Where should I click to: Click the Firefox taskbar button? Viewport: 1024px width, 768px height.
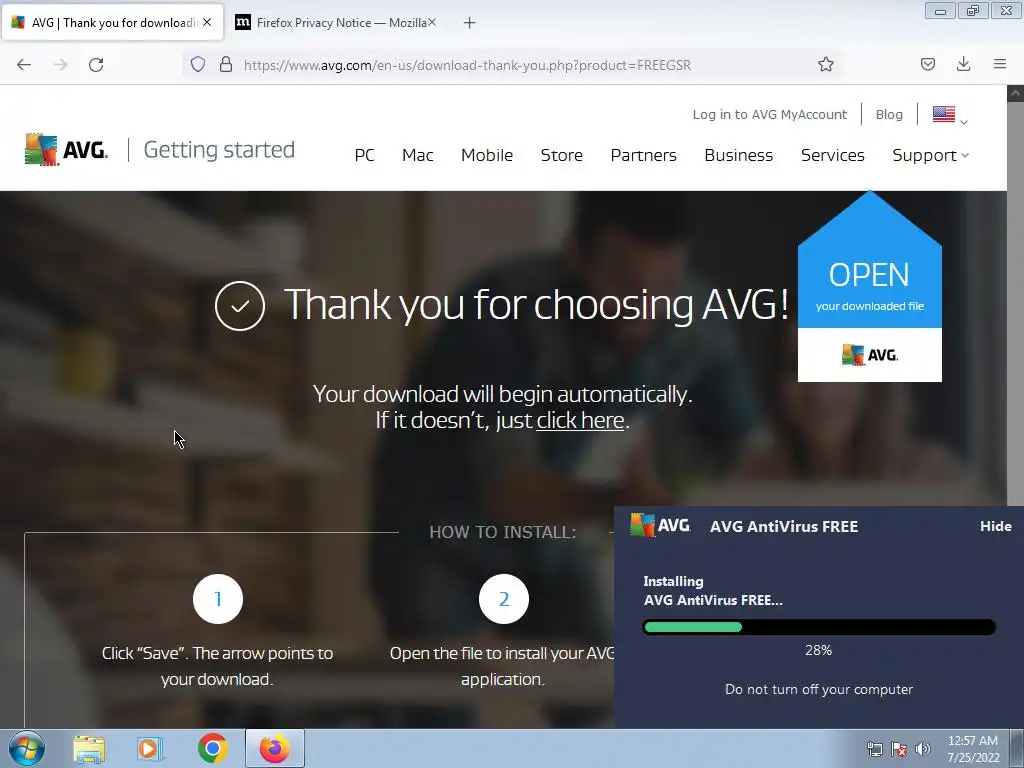[x=275, y=748]
